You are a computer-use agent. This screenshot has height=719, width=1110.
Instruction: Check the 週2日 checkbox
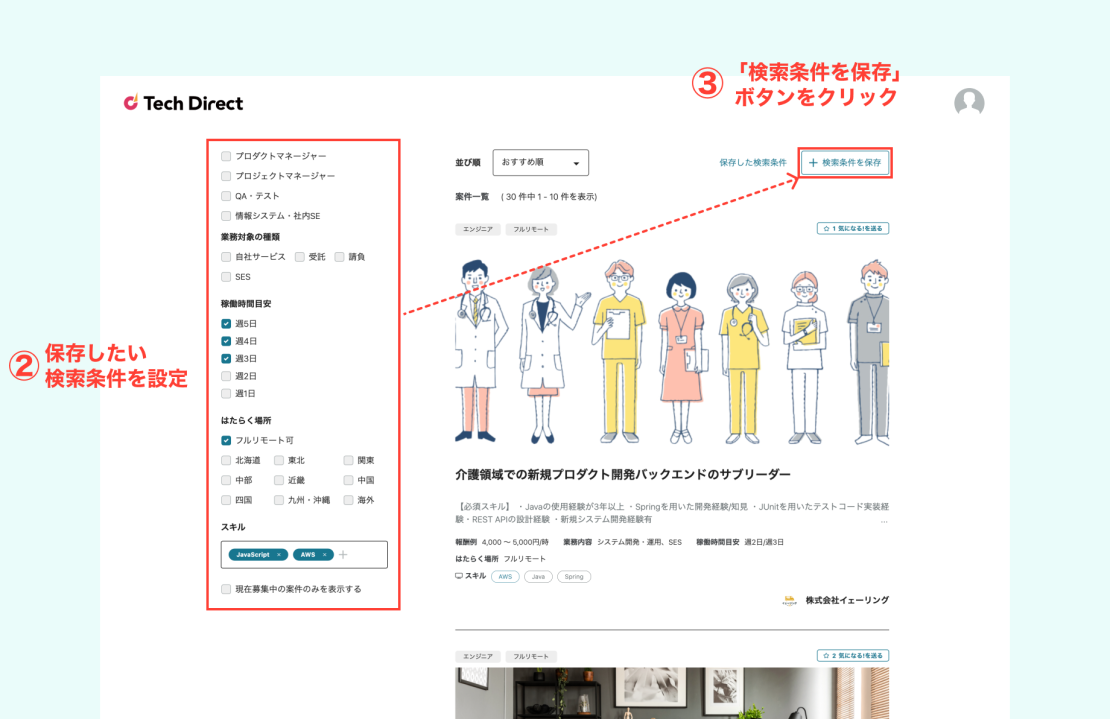click(x=226, y=376)
